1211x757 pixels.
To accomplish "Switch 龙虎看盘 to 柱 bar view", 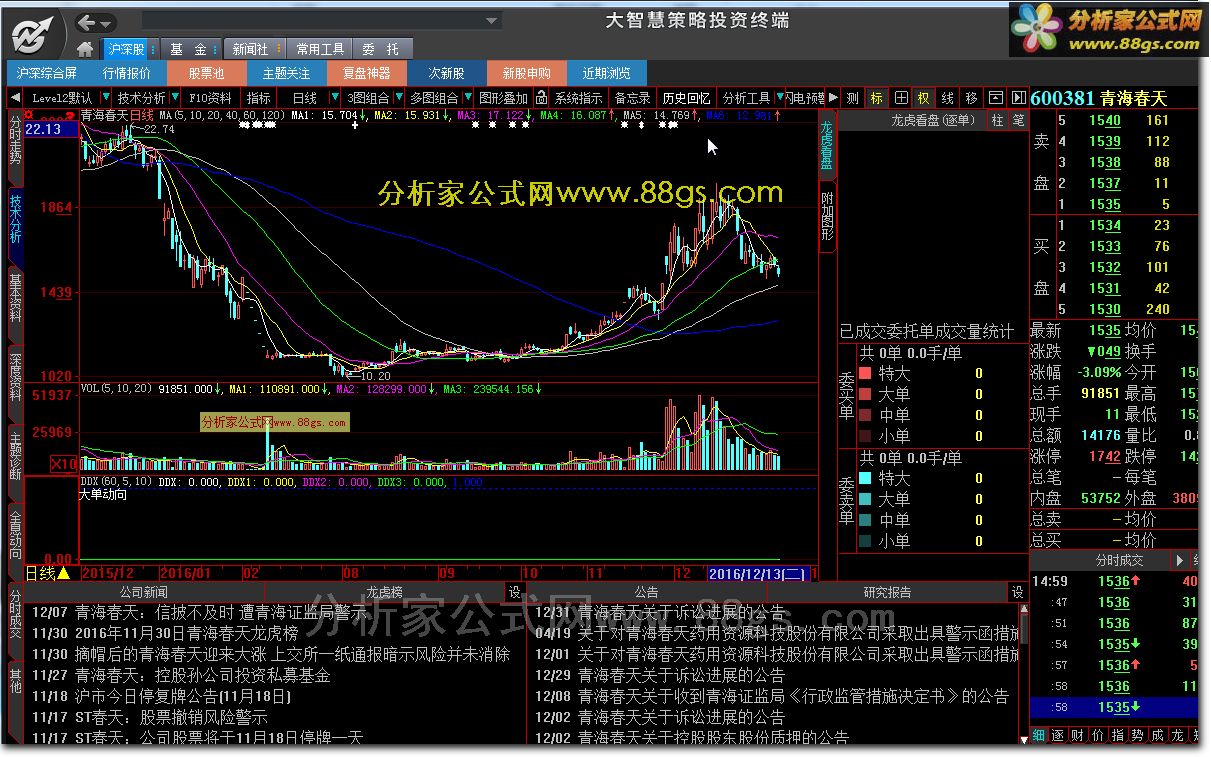I will pyautogui.click(x=997, y=120).
